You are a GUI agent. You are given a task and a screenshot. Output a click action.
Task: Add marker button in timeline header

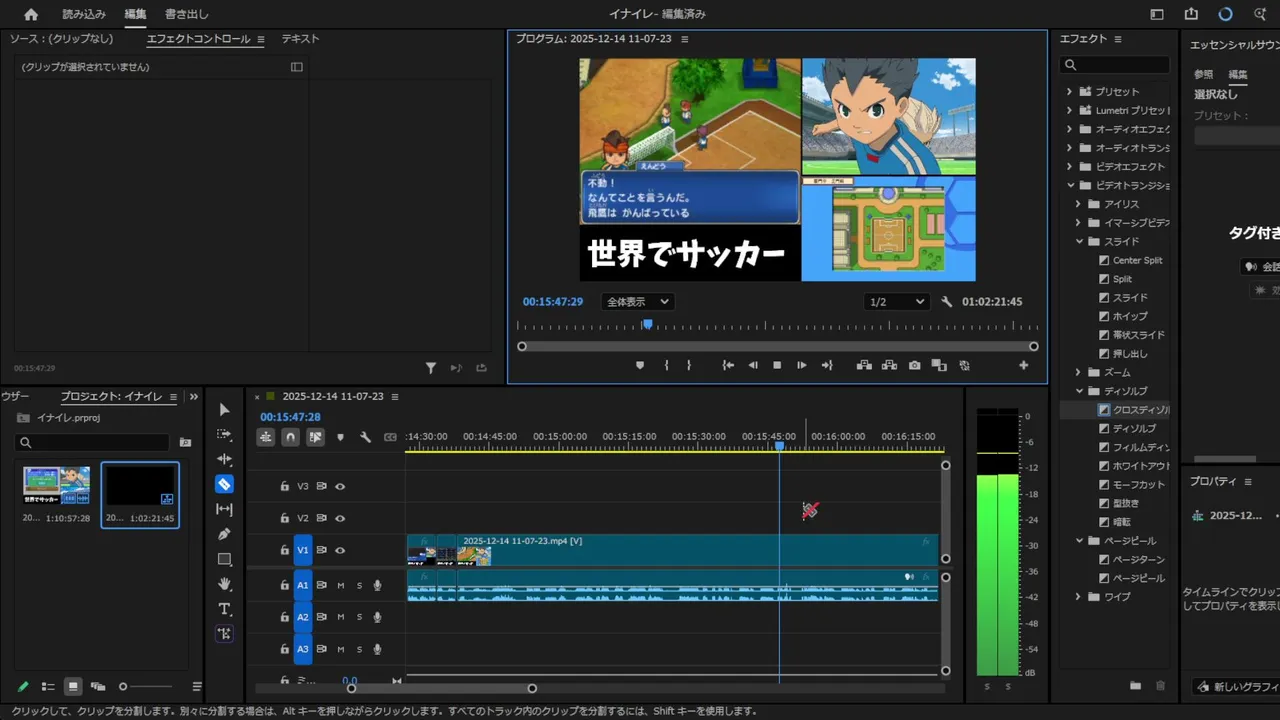pyautogui.click(x=340, y=437)
